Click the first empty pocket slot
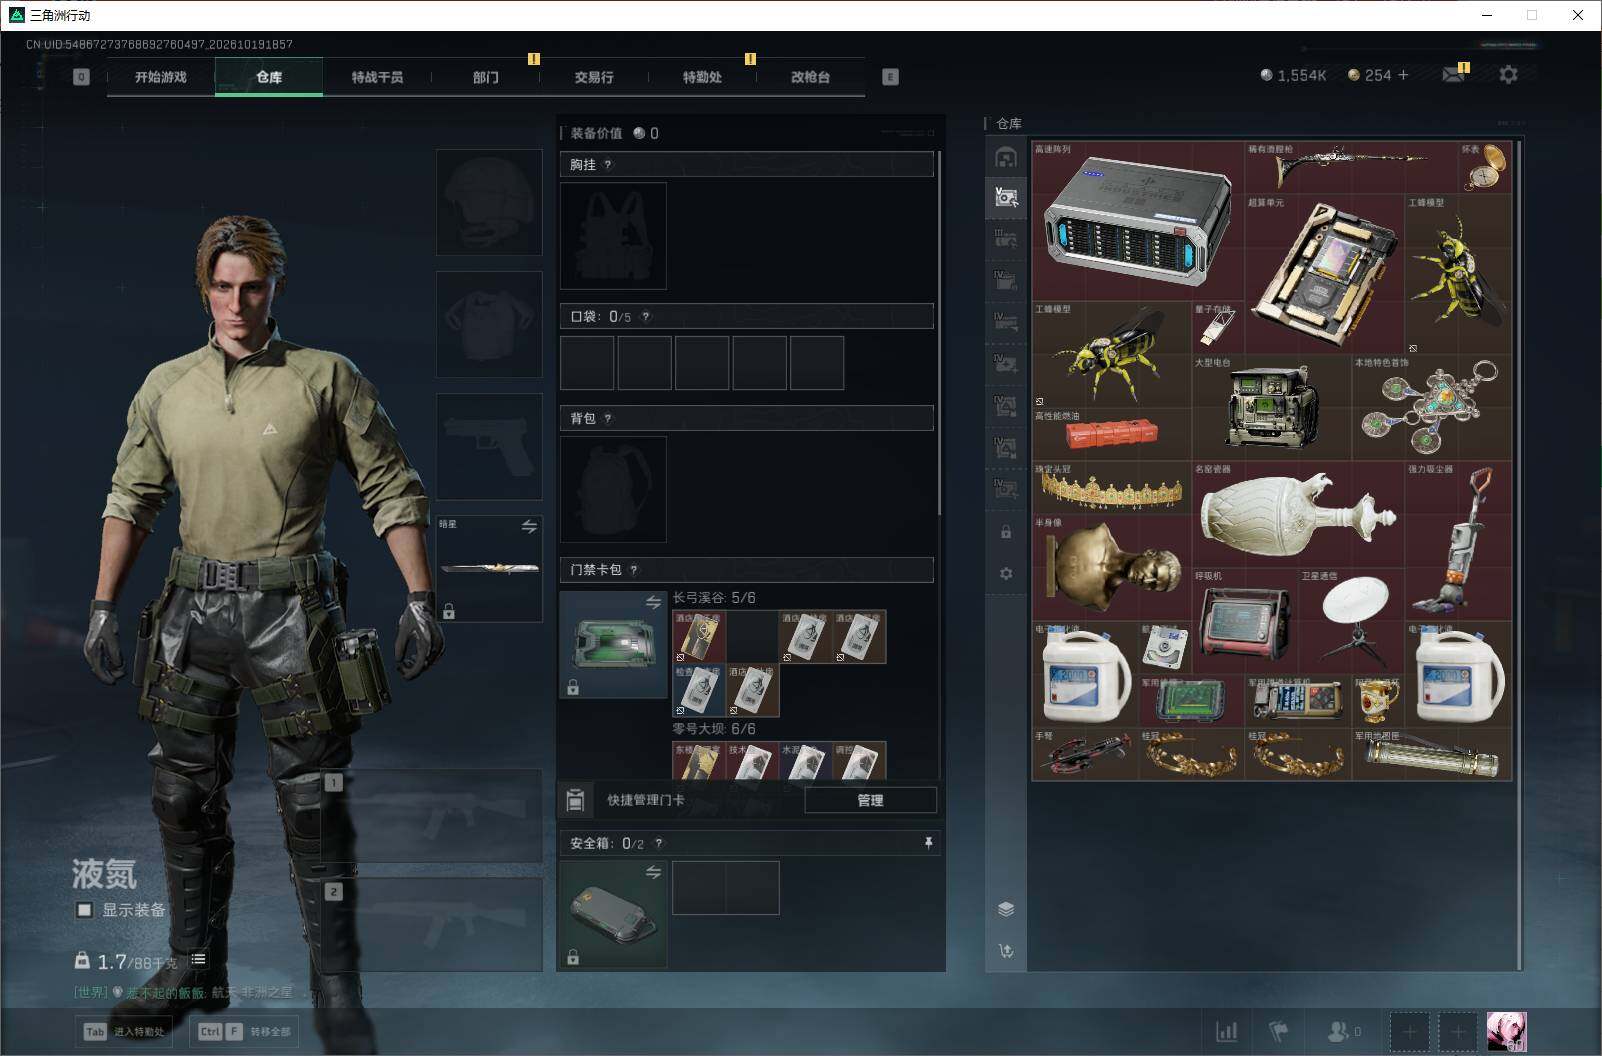This screenshot has height=1056, width=1602. [x=587, y=362]
